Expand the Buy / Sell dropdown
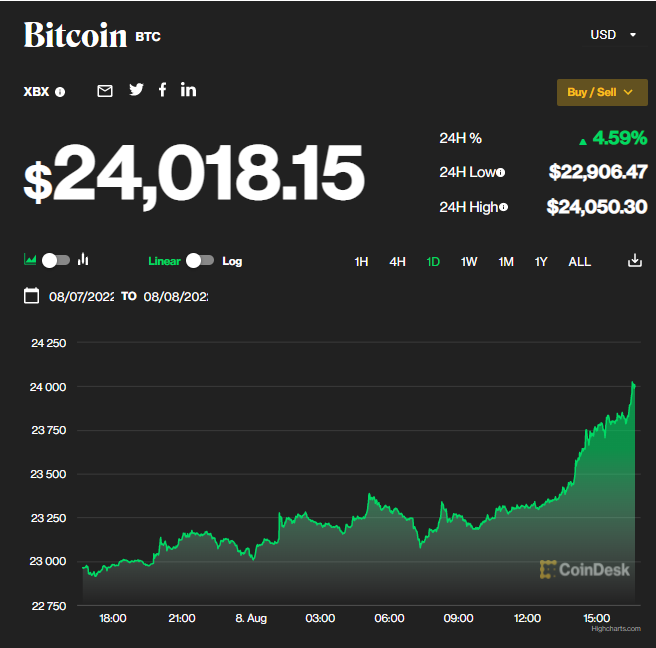656x648 pixels. (600, 92)
